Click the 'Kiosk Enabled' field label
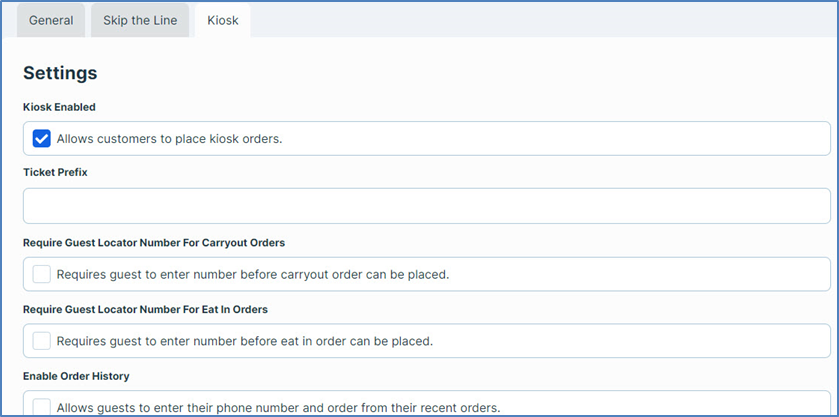The height and width of the screenshot is (417, 839). coord(59,107)
